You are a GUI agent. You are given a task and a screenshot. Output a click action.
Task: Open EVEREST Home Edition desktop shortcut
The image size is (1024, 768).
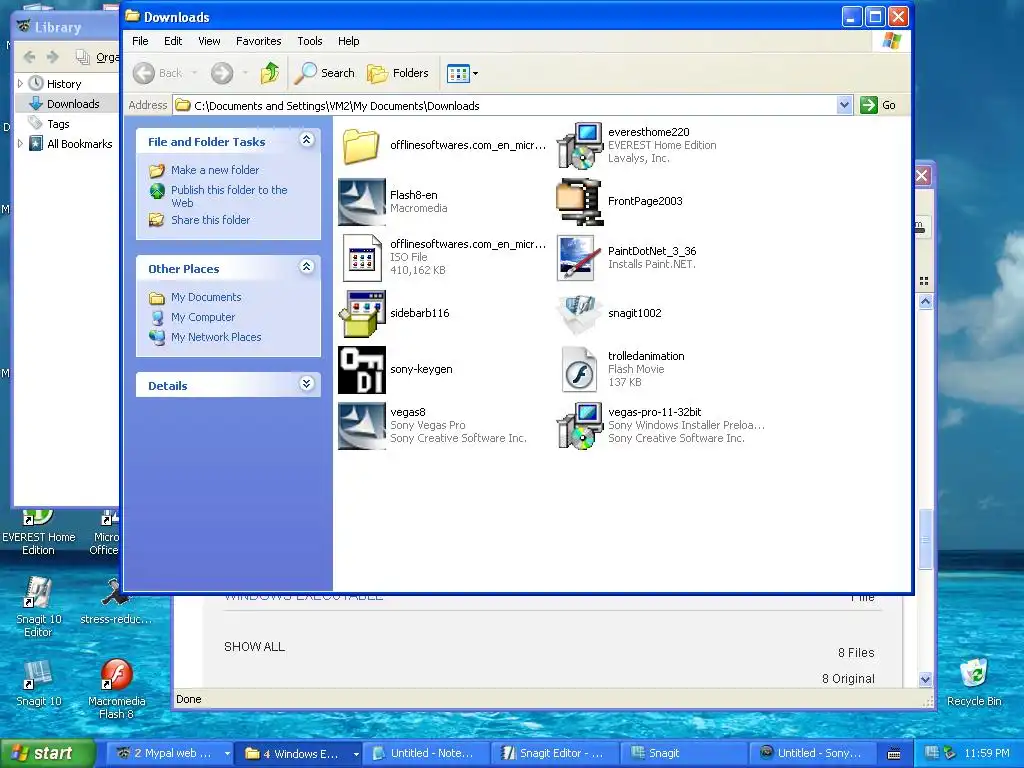(39, 532)
